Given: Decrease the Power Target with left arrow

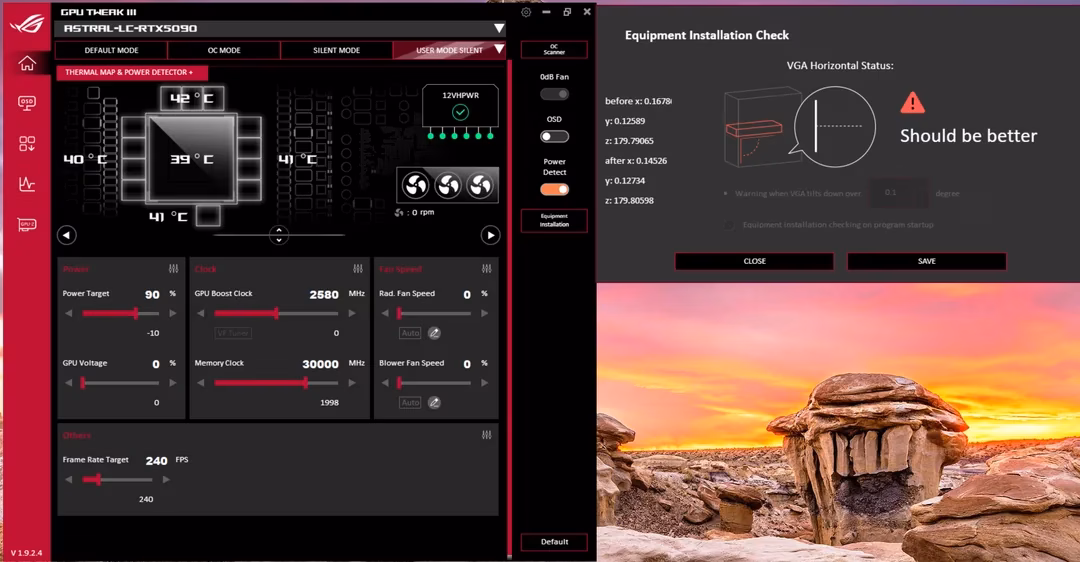Looking at the screenshot, I should point(68,313).
